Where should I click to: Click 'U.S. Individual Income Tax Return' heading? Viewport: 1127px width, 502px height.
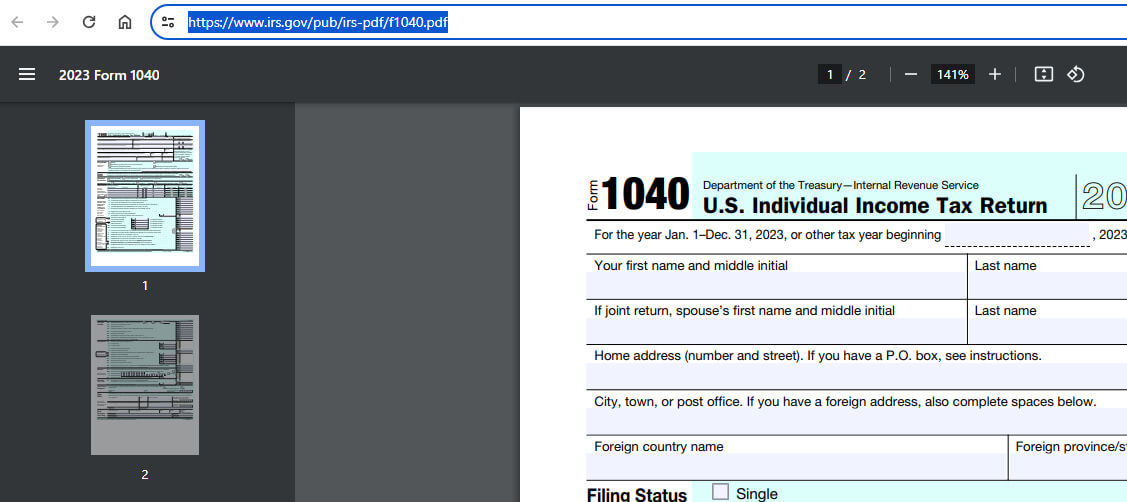[875, 206]
